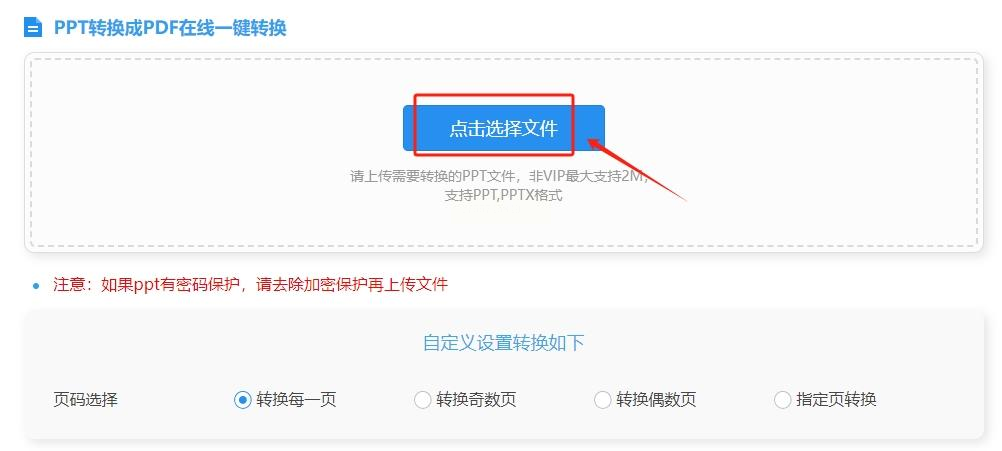The width and height of the screenshot is (1002, 451).
Task: Click the red password protection notice text
Action: pyautogui.click(x=250, y=284)
